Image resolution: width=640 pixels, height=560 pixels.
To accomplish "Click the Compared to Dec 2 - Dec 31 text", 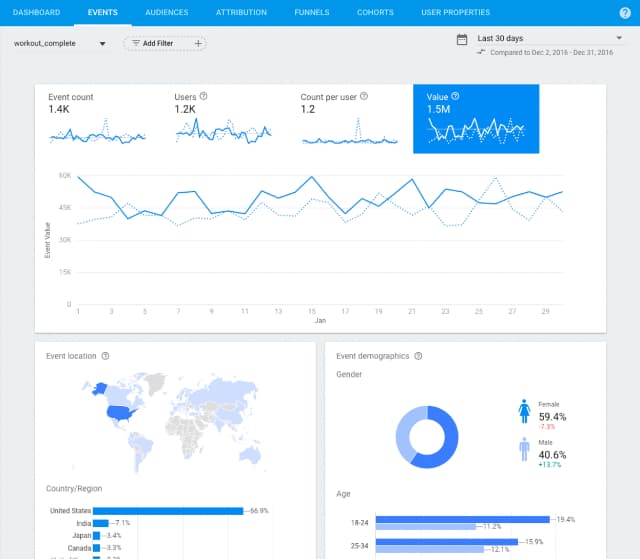I will point(551,52).
